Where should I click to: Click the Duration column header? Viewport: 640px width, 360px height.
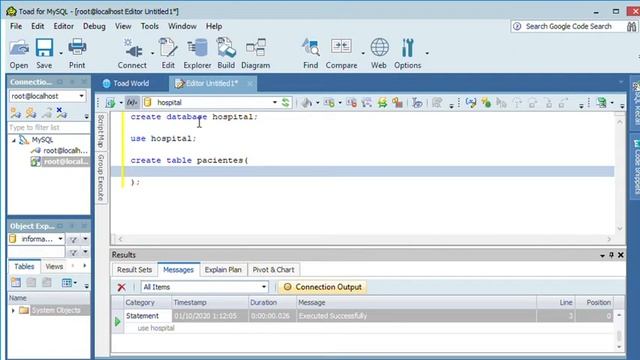pos(272,302)
